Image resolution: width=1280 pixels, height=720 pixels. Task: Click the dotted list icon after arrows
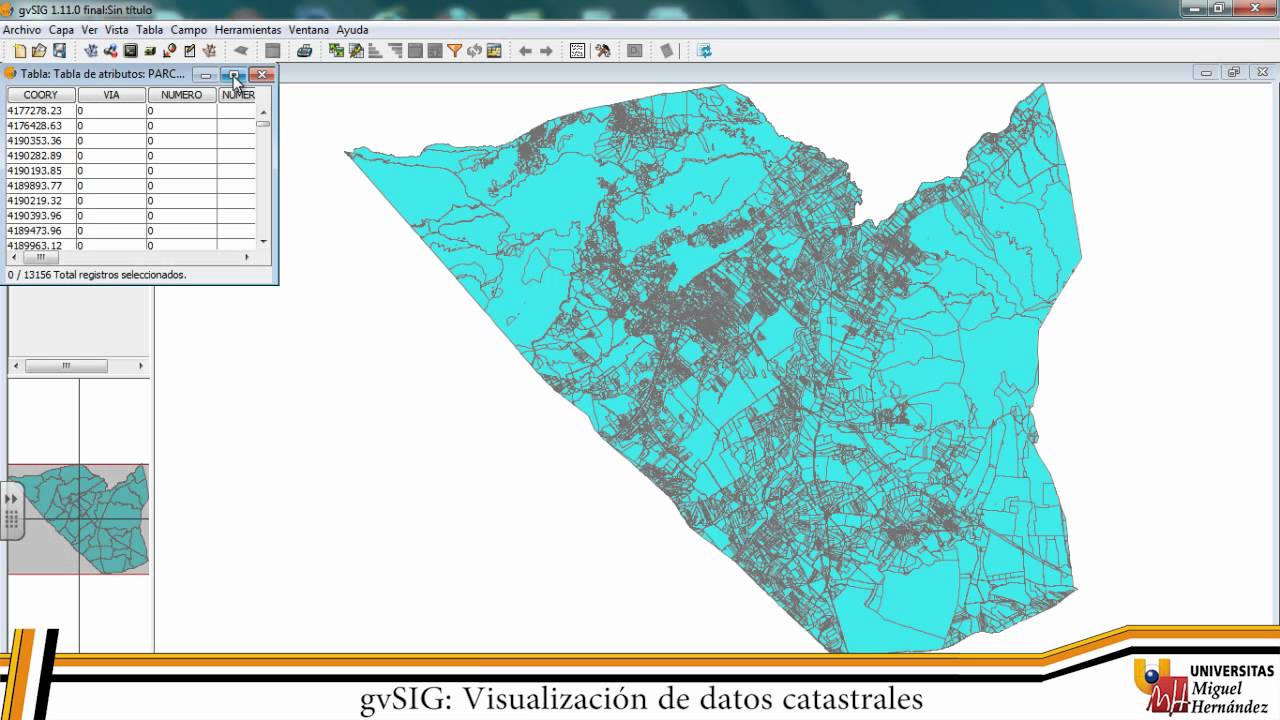577,51
